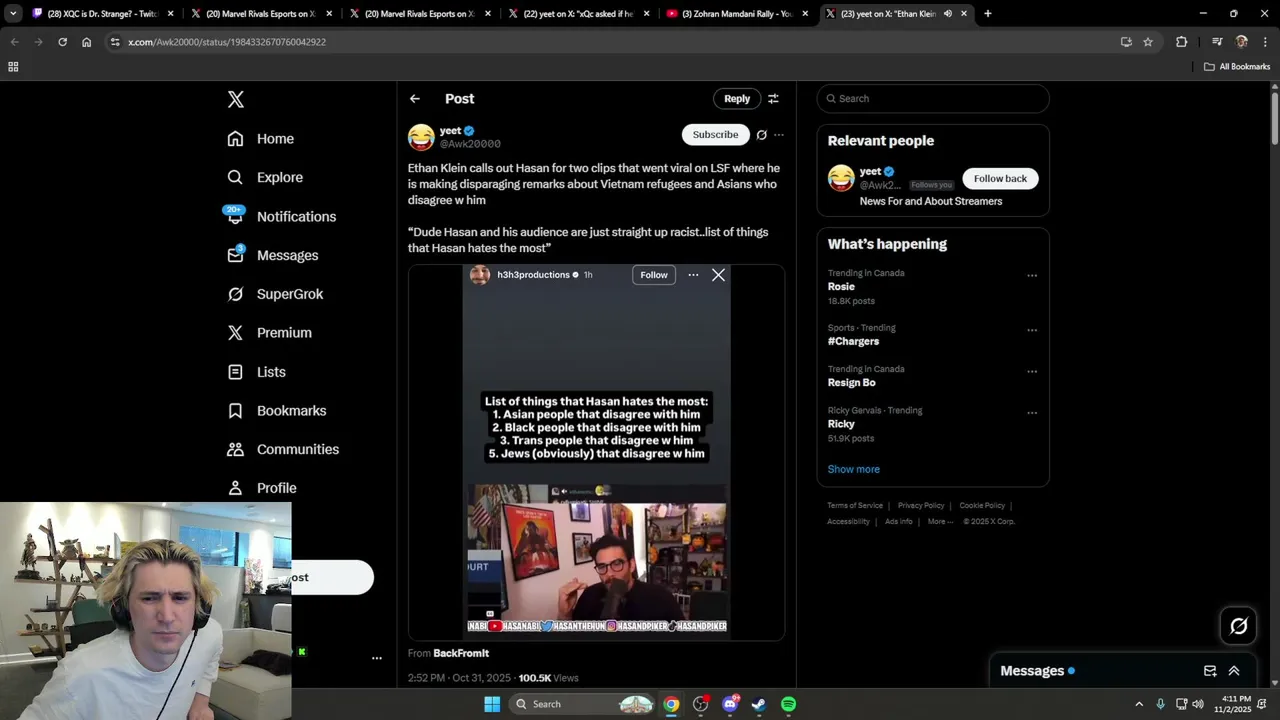Click the address bar URL

point(227,42)
